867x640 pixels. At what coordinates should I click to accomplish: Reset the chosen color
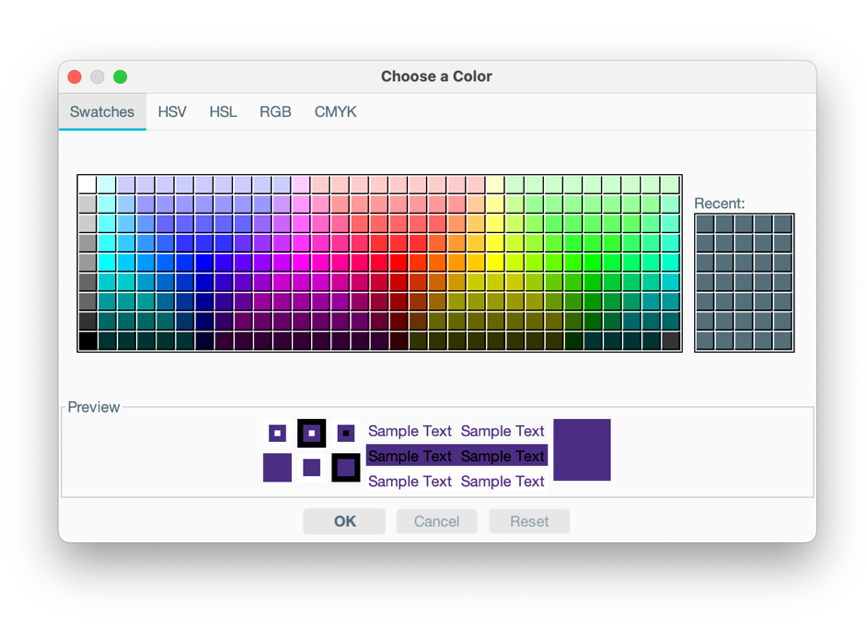[529, 521]
